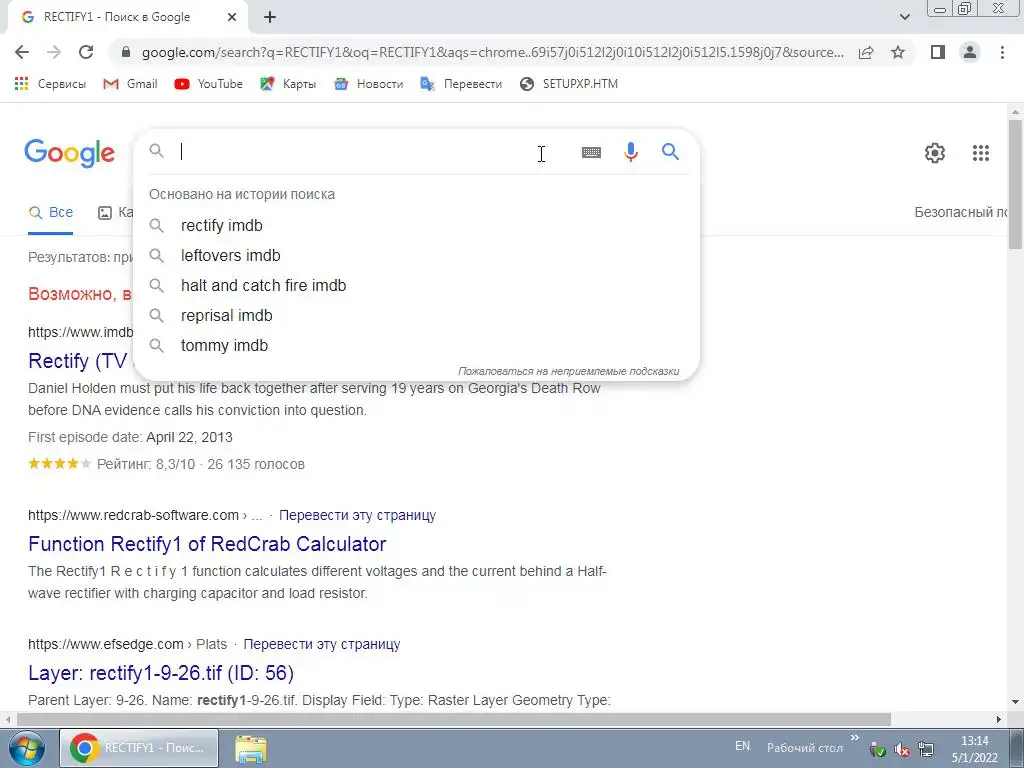Choose suggestion halt and catch fire imdb

[x=417, y=285]
